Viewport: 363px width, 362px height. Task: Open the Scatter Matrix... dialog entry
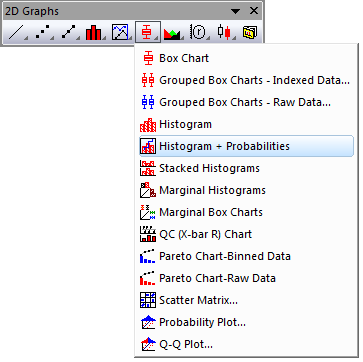pos(246,300)
